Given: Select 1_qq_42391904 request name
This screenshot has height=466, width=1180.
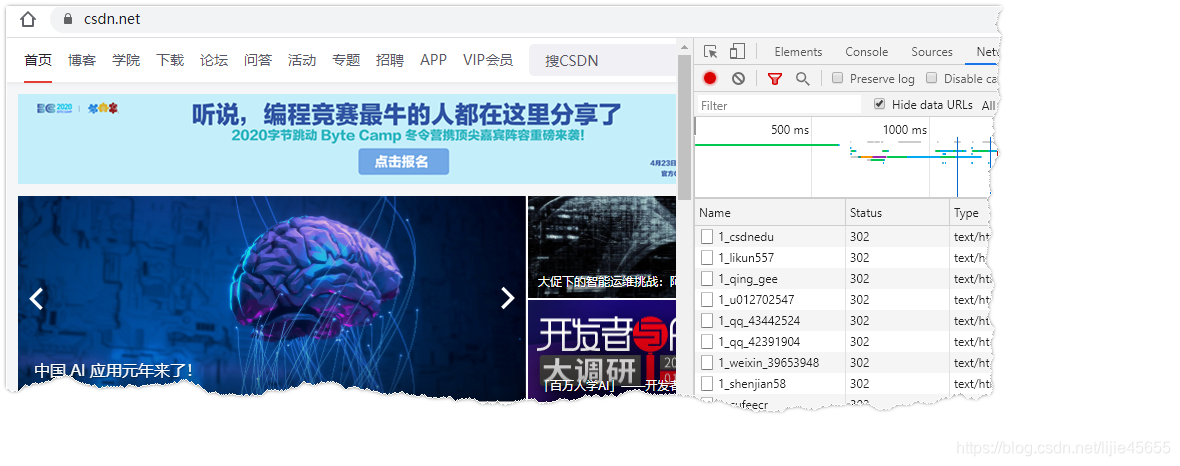Looking at the screenshot, I should click(x=759, y=342).
